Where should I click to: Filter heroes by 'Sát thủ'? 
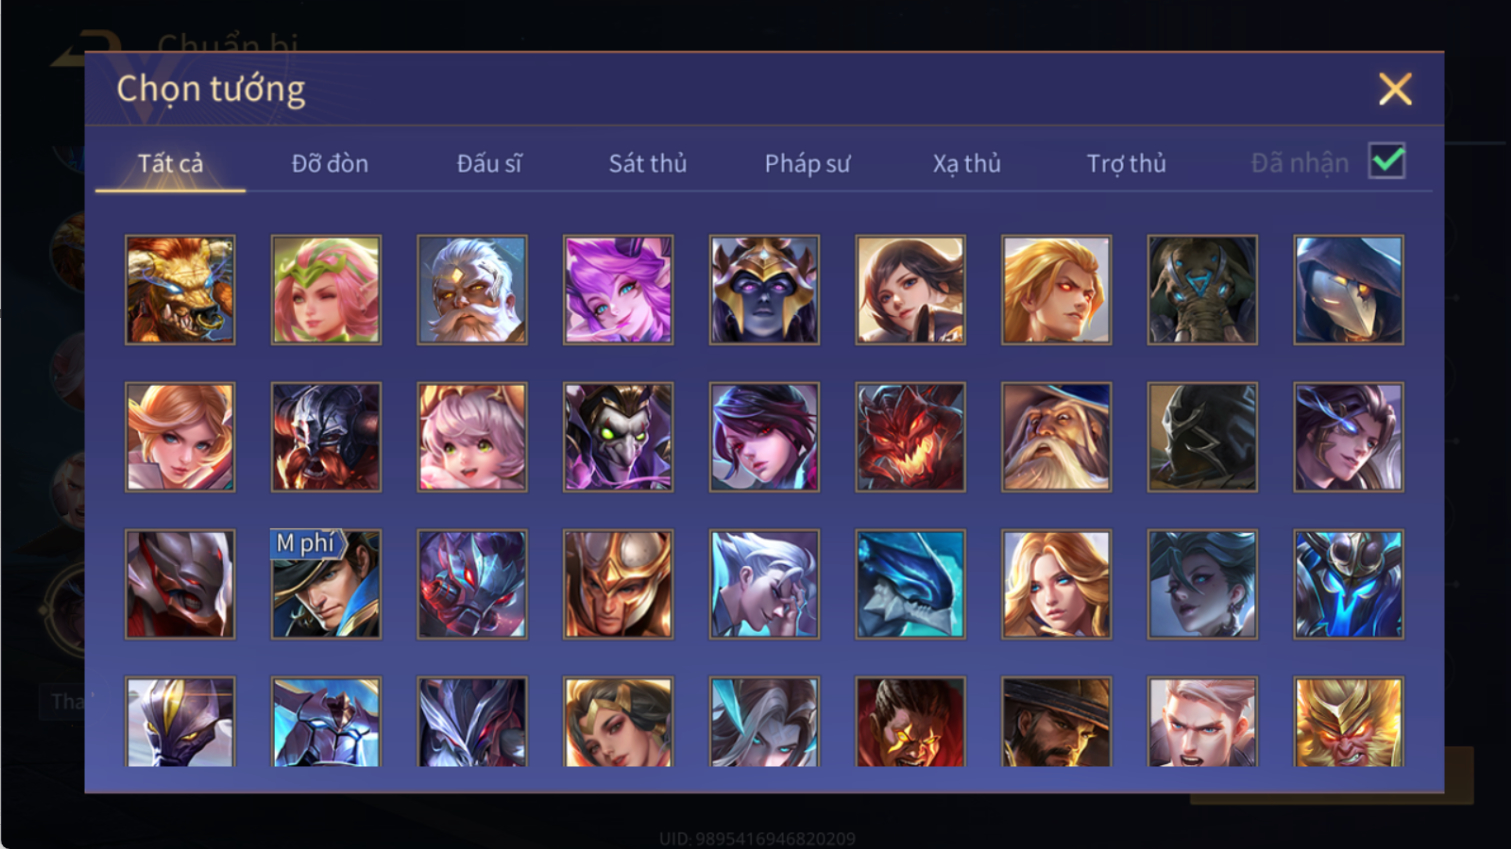click(648, 163)
